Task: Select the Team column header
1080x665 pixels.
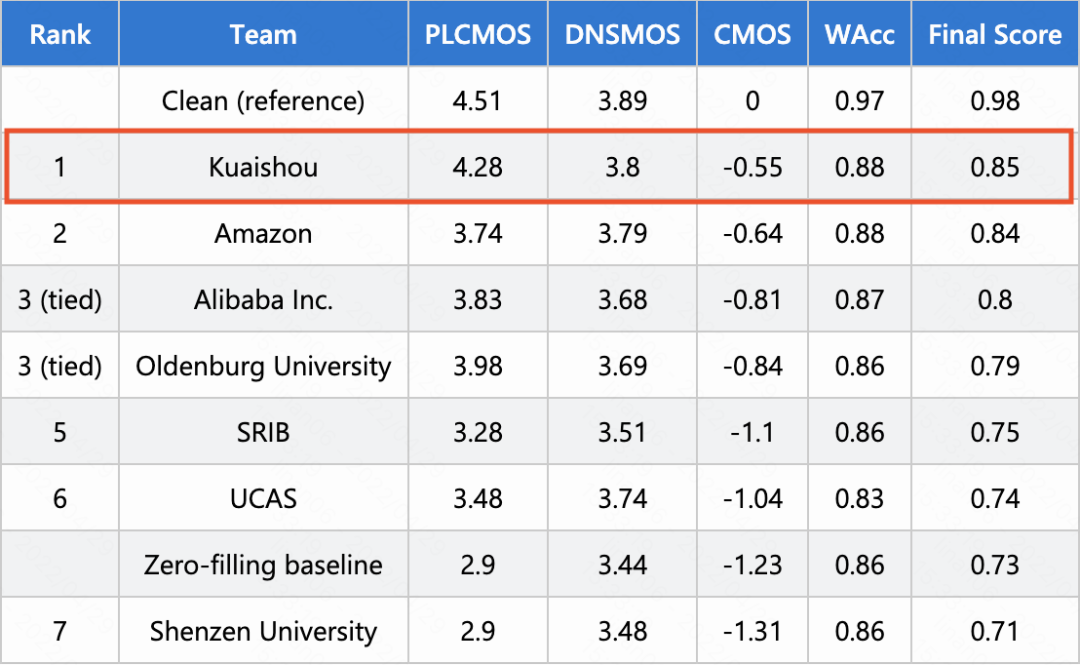Action: [x=263, y=35]
